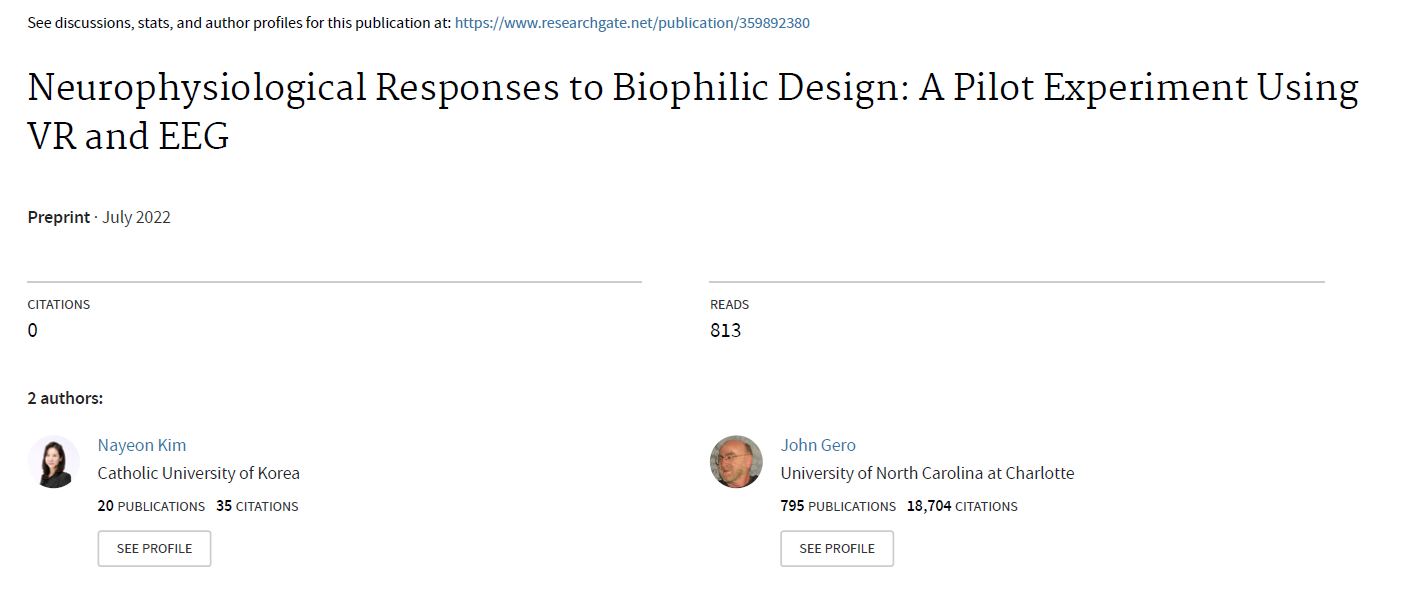
Task: Click See Profile button under Nayeon Kim
Action: point(154,548)
